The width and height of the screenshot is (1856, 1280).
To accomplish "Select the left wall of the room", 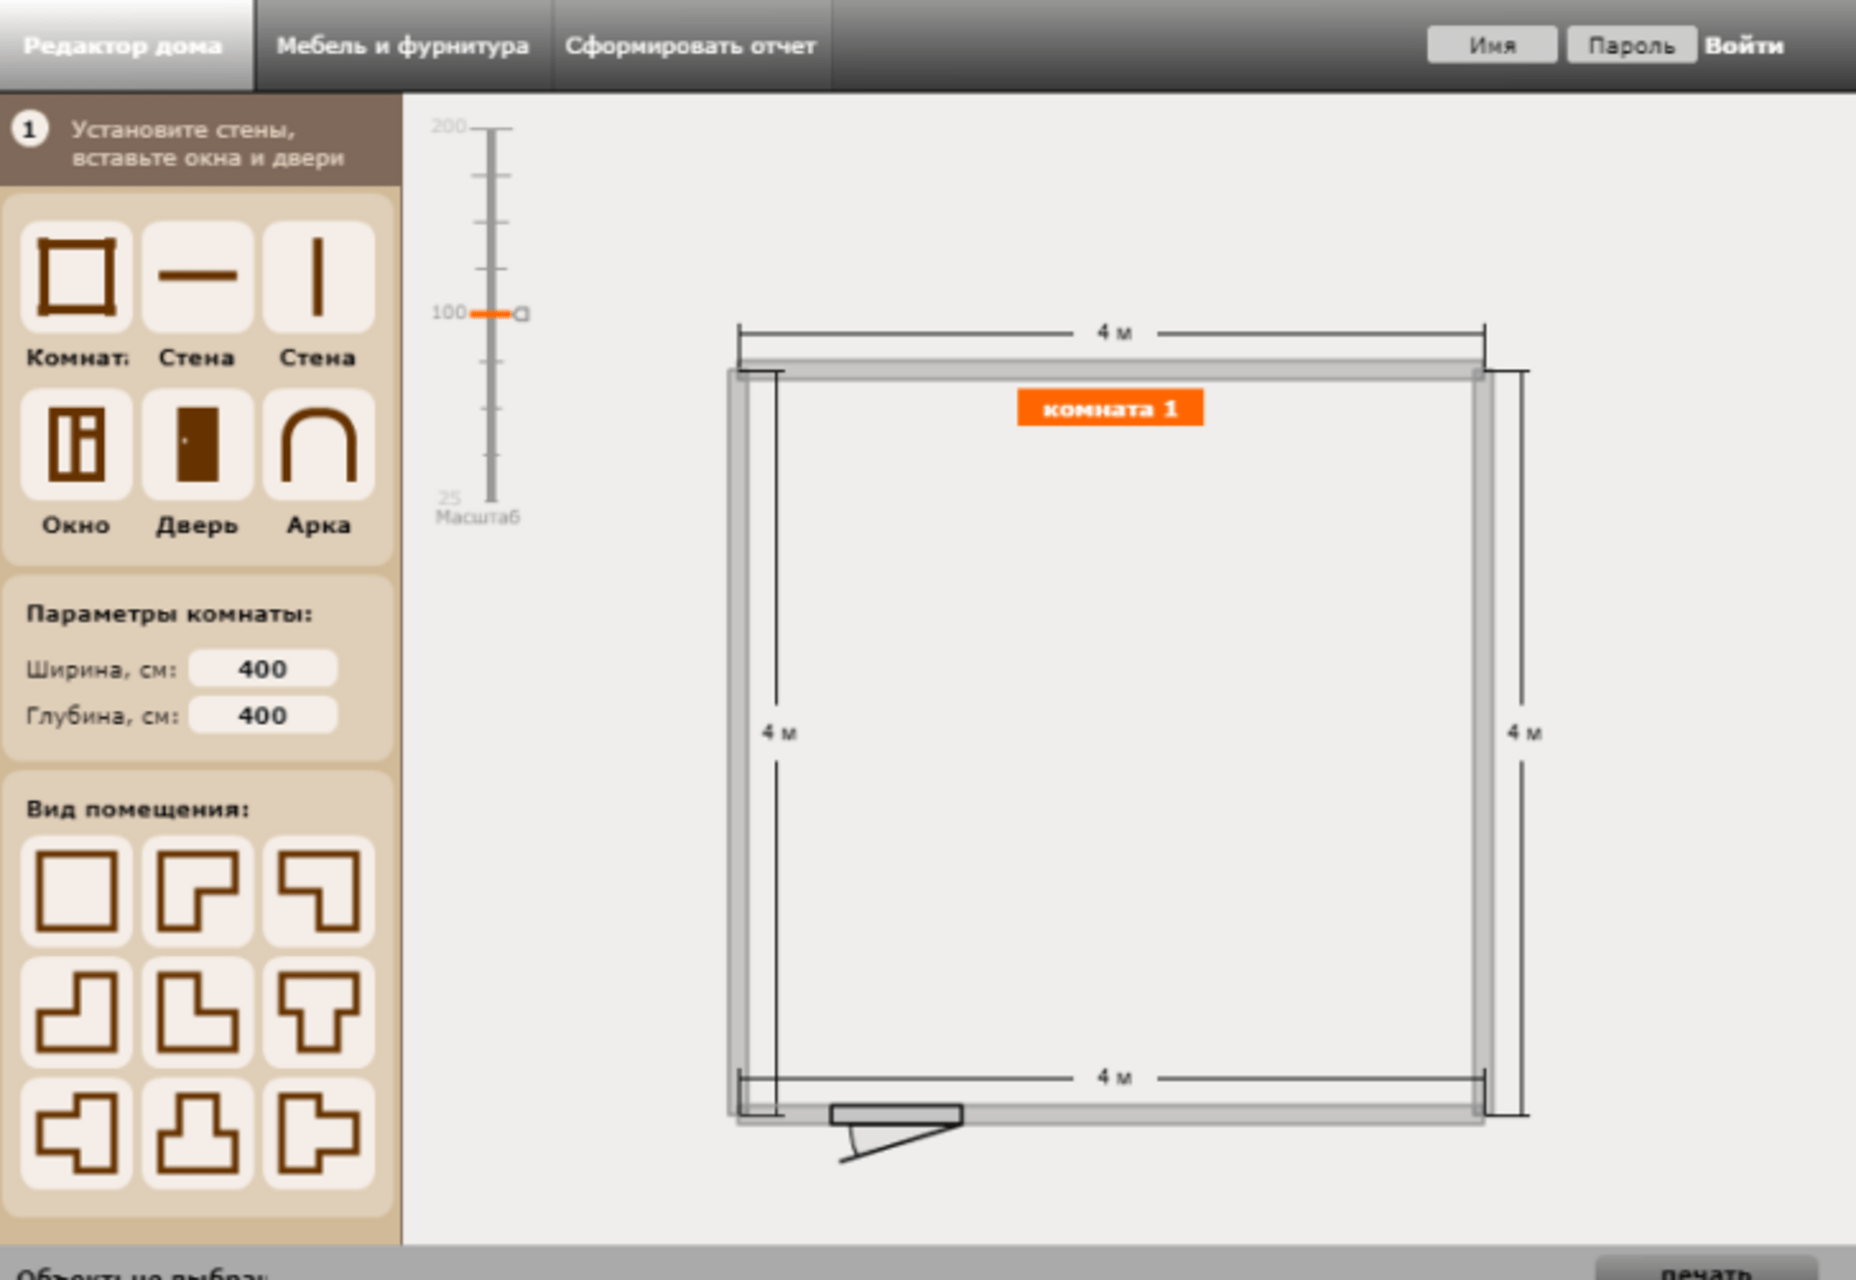I will pos(738,742).
